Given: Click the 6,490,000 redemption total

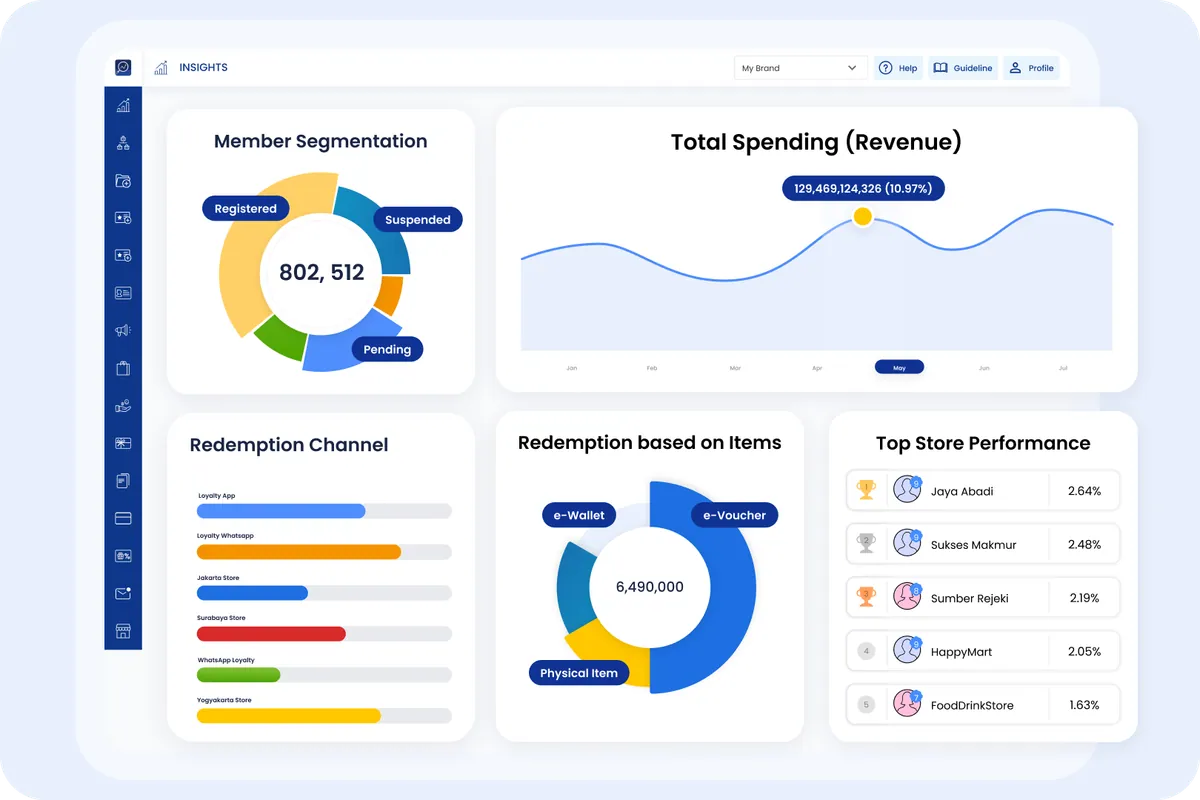Looking at the screenshot, I should 650,587.
